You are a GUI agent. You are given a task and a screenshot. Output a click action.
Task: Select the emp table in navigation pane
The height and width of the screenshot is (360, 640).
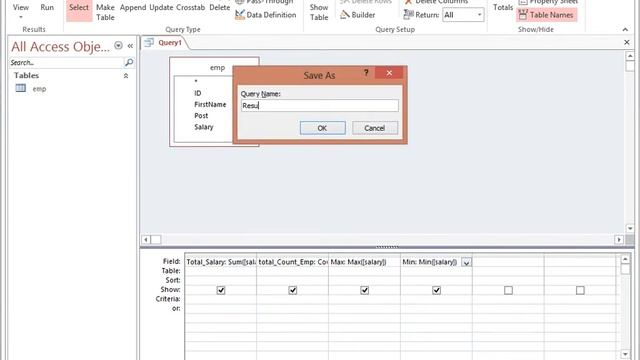point(39,89)
